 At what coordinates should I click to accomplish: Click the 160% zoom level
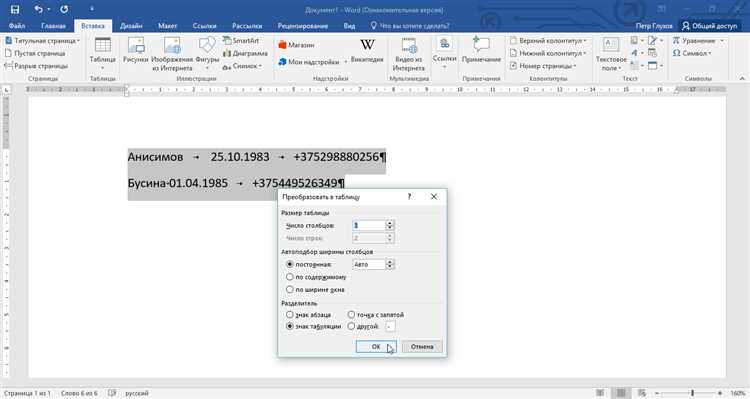click(x=738, y=393)
